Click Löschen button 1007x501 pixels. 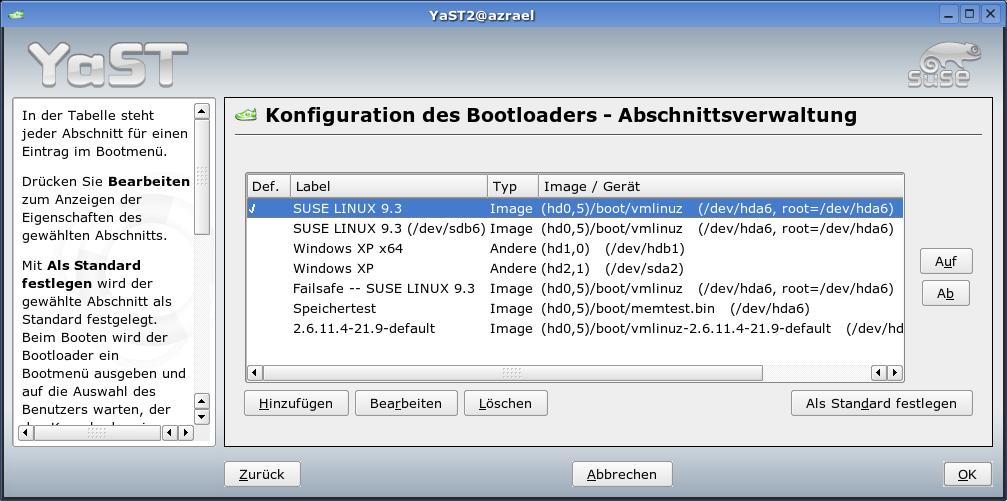[x=505, y=403]
